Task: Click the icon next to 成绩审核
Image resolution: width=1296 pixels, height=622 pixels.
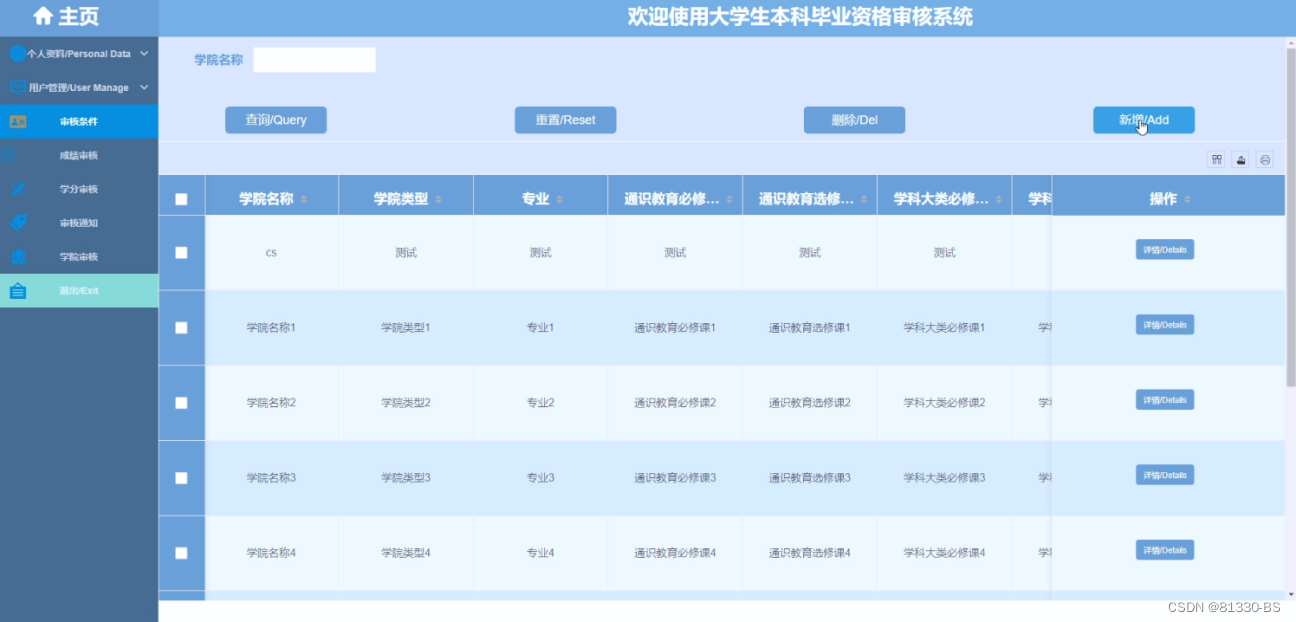Action: click(x=9, y=156)
